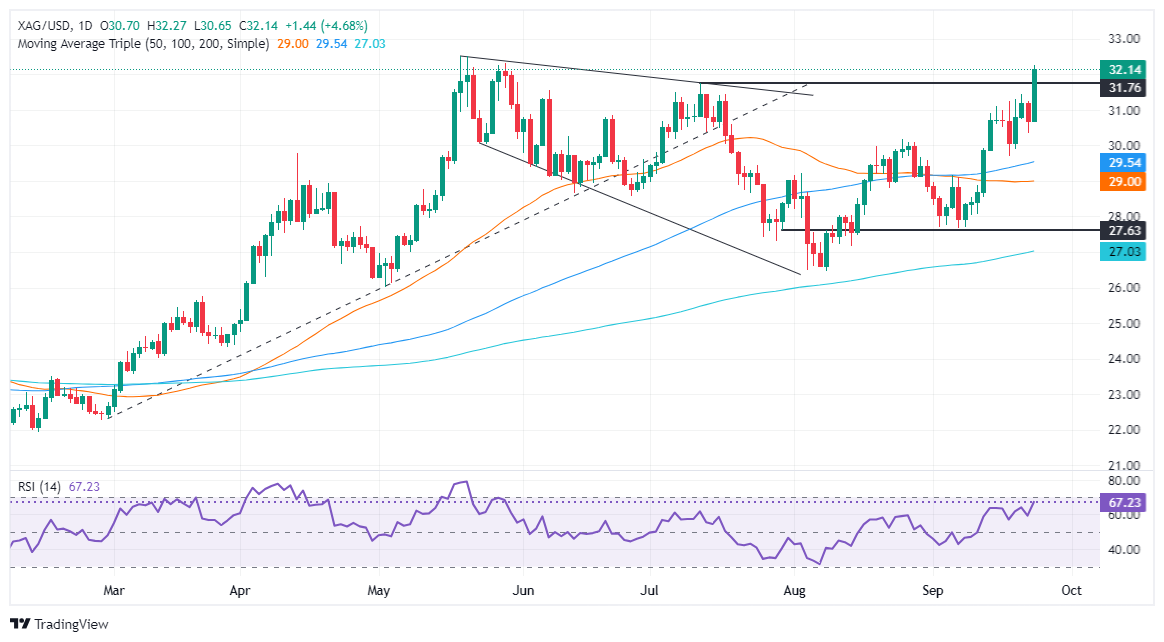Open the Moving Average Triple indicator legend

click(x=143, y=44)
